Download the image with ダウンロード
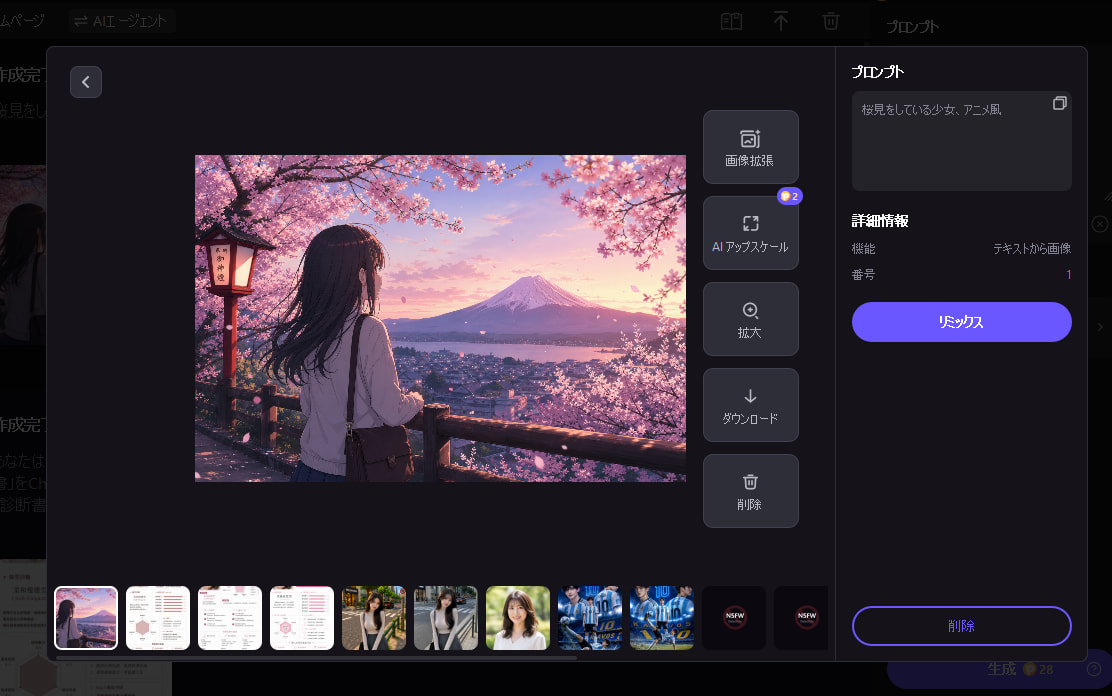 (x=750, y=405)
